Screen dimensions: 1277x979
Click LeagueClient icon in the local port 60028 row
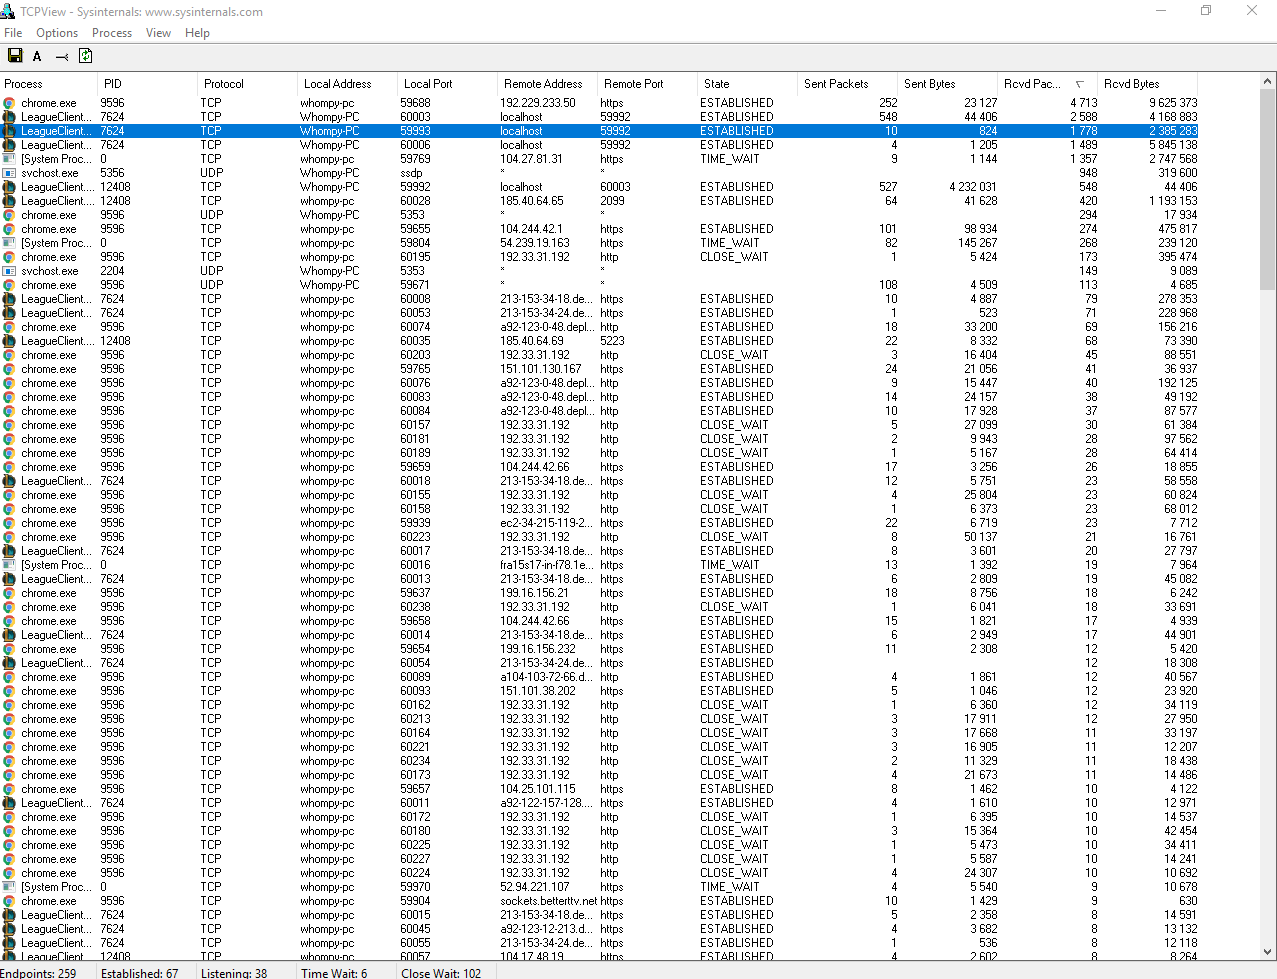click(x=9, y=201)
